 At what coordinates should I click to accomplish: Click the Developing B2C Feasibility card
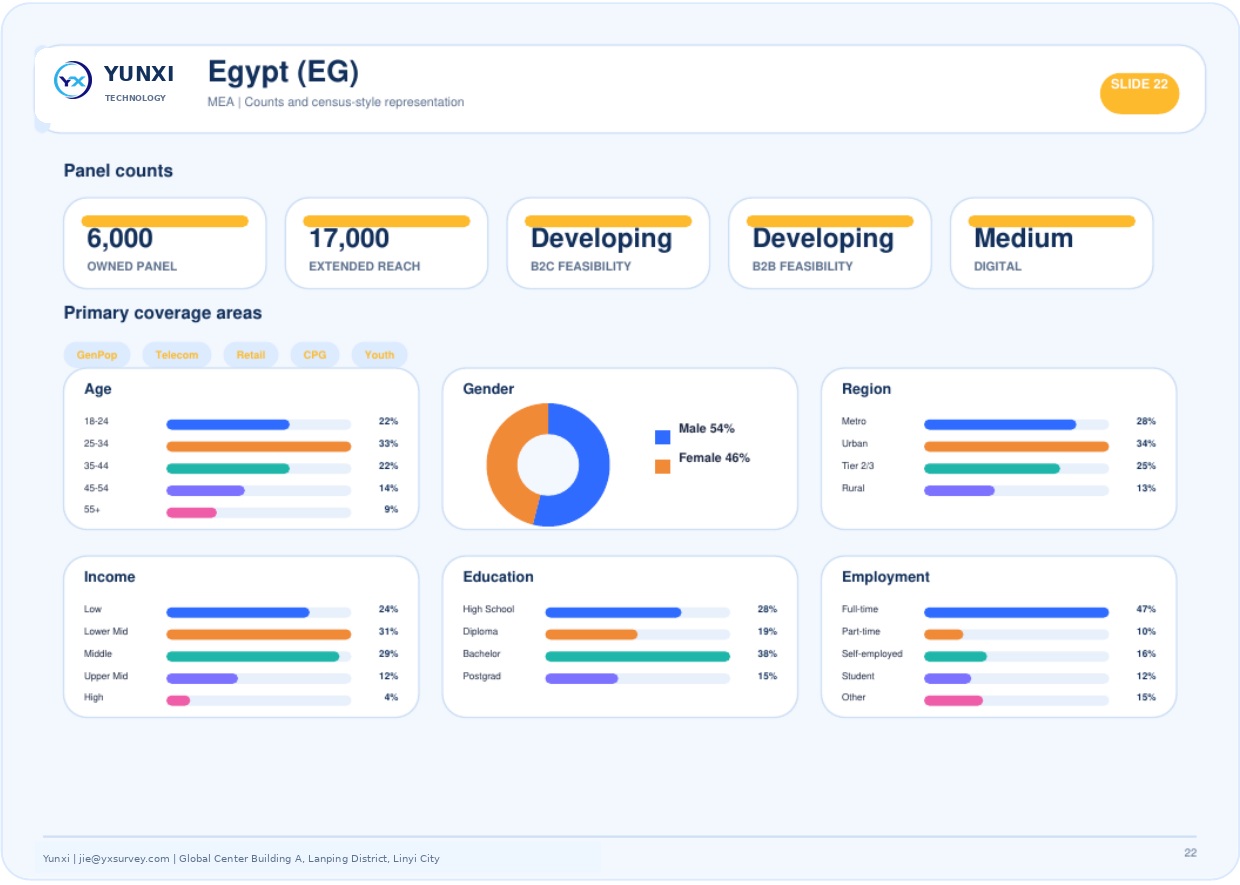click(608, 243)
